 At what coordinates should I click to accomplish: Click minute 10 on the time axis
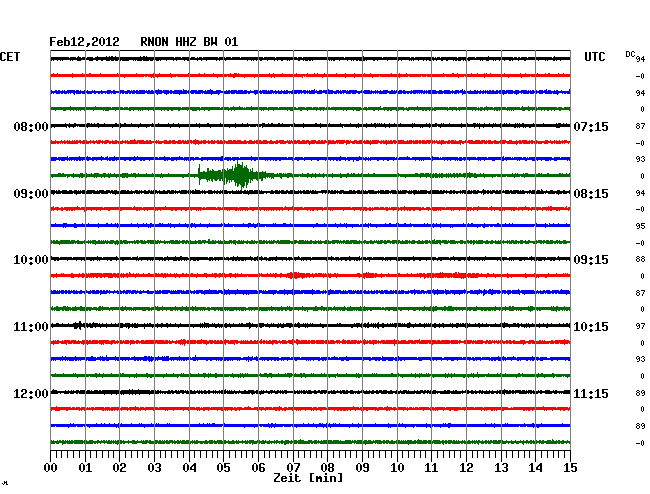(x=397, y=468)
